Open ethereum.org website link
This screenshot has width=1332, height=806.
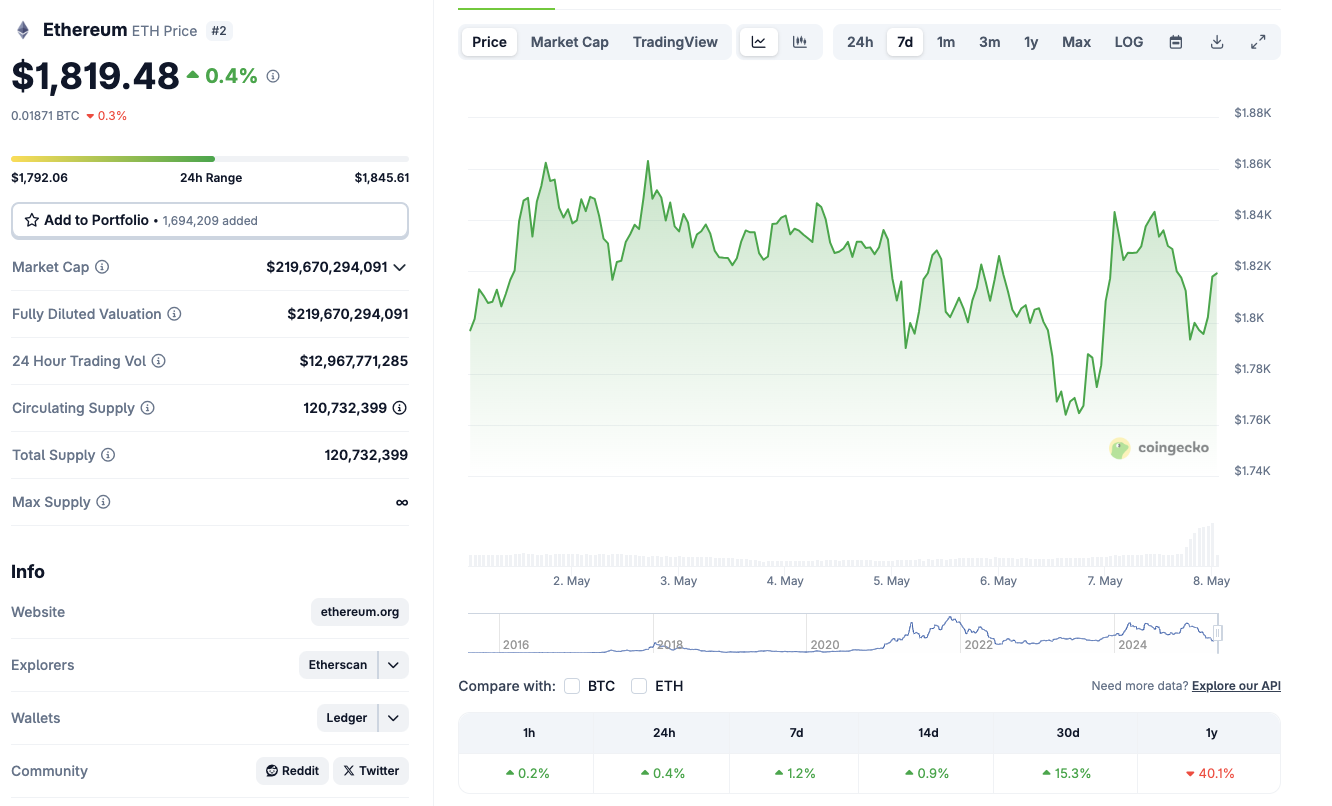[x=360, y=612]
